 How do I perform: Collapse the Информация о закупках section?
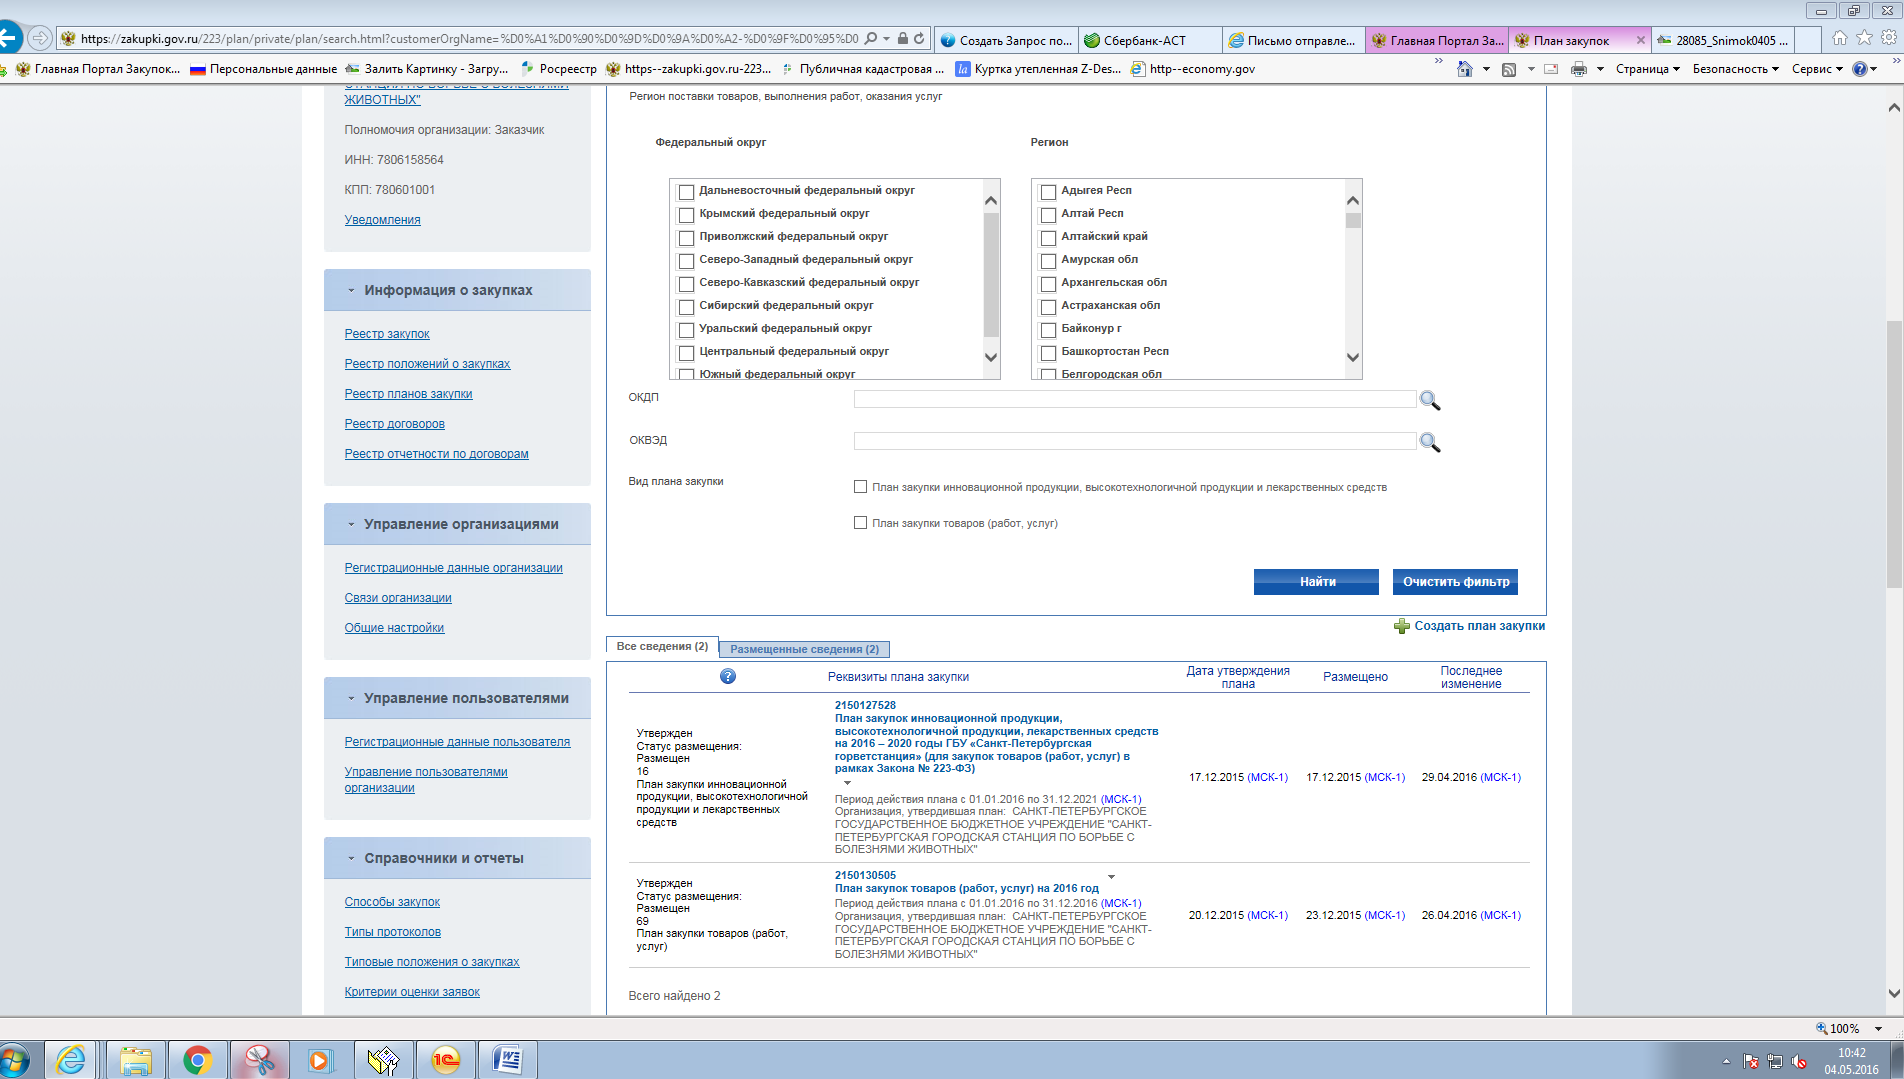351,291
